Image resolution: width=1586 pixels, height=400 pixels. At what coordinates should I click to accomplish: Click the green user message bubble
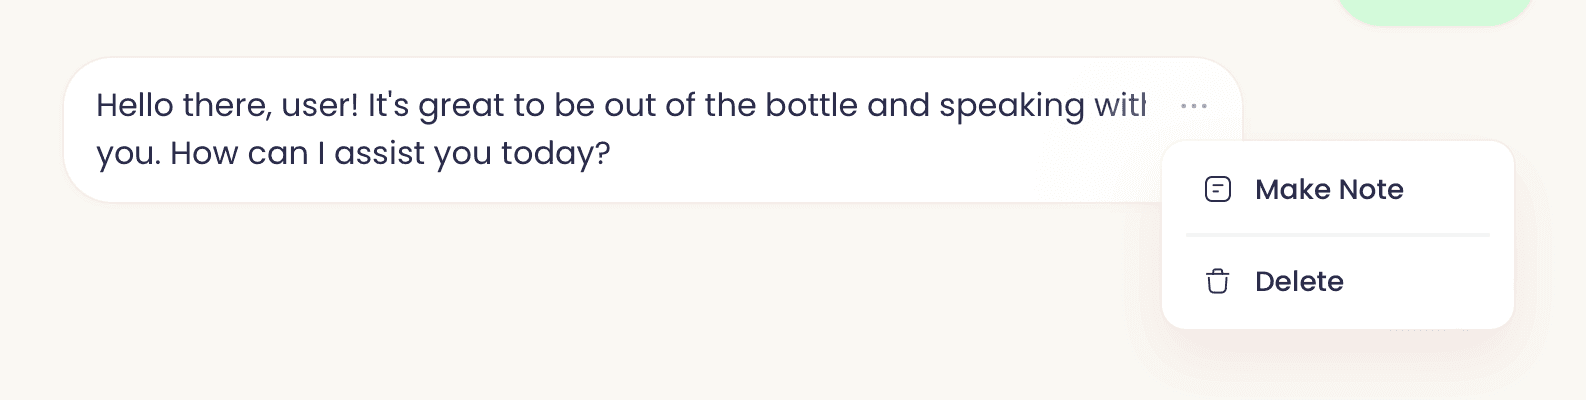click(x=1434, y=10)
